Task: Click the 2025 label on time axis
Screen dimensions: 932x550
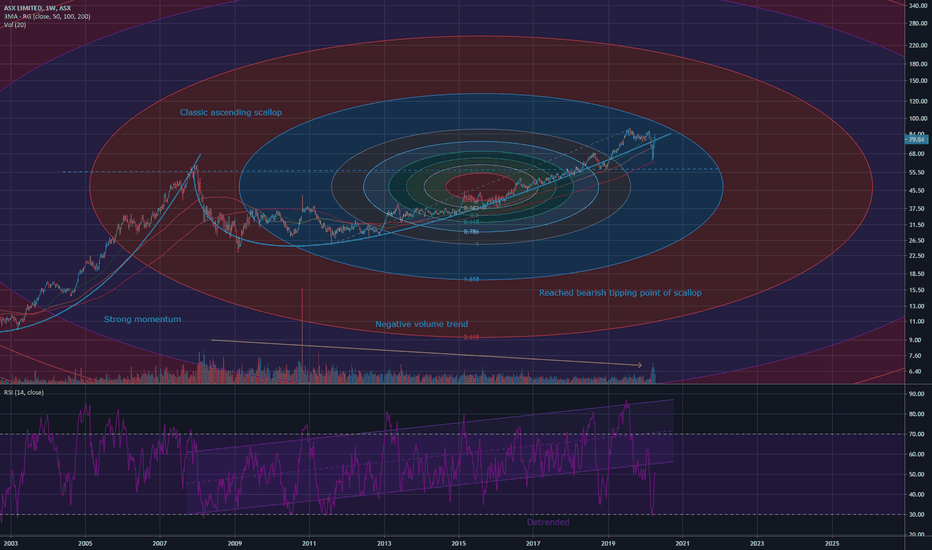Action: pos(832,543)
